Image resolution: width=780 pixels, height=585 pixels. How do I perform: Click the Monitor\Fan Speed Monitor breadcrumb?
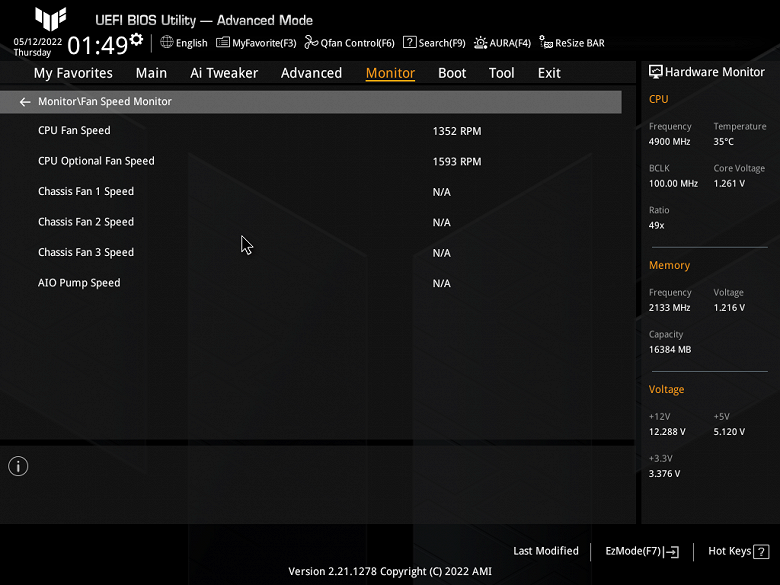(x=105, y=101)
